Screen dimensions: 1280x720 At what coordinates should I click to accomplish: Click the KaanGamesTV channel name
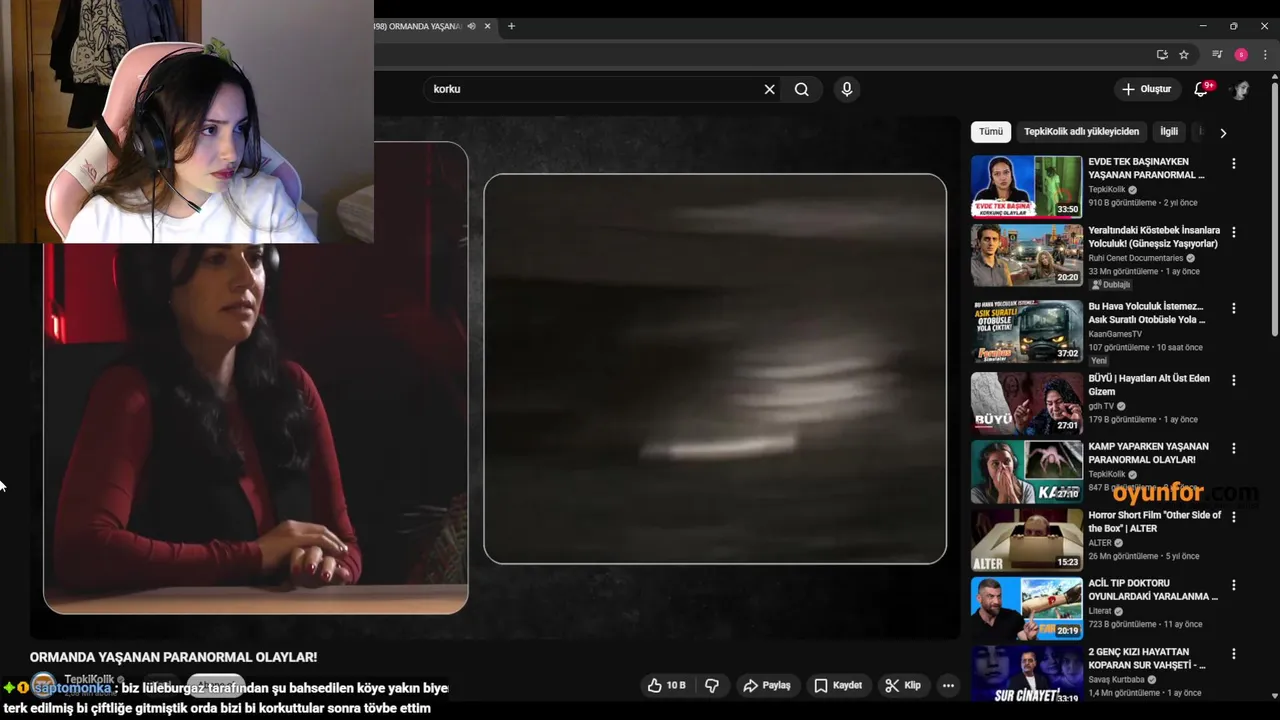[1115, 334]
